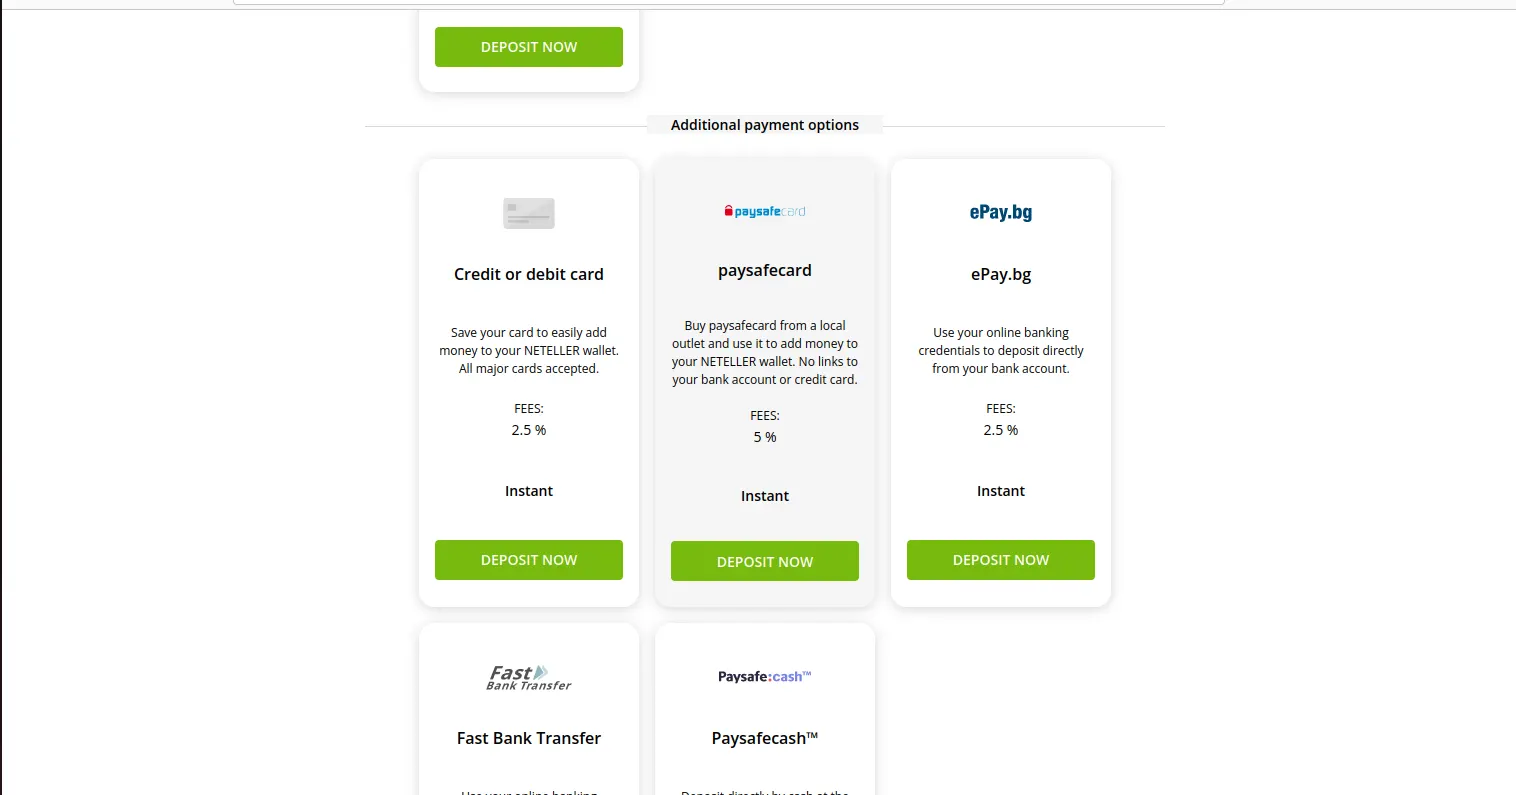Click the ePay.bg online banking description

[x=1001, y=350]
